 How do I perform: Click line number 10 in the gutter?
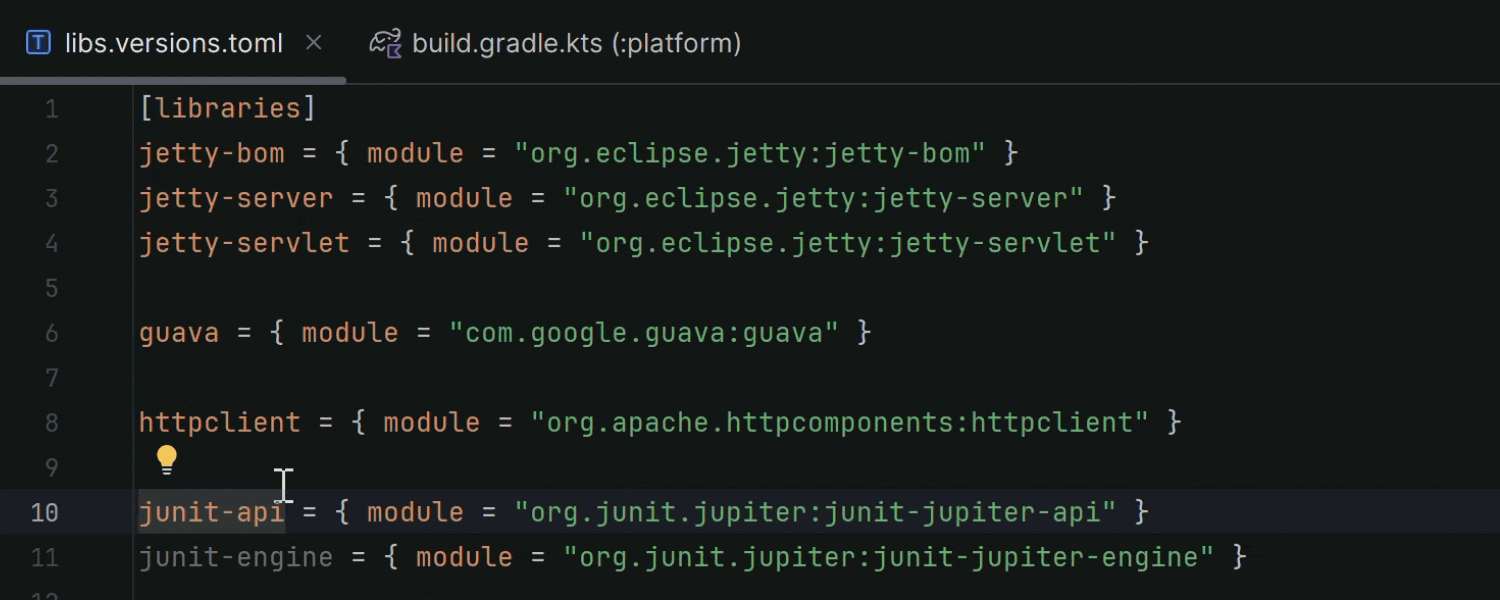click(44, 513)
